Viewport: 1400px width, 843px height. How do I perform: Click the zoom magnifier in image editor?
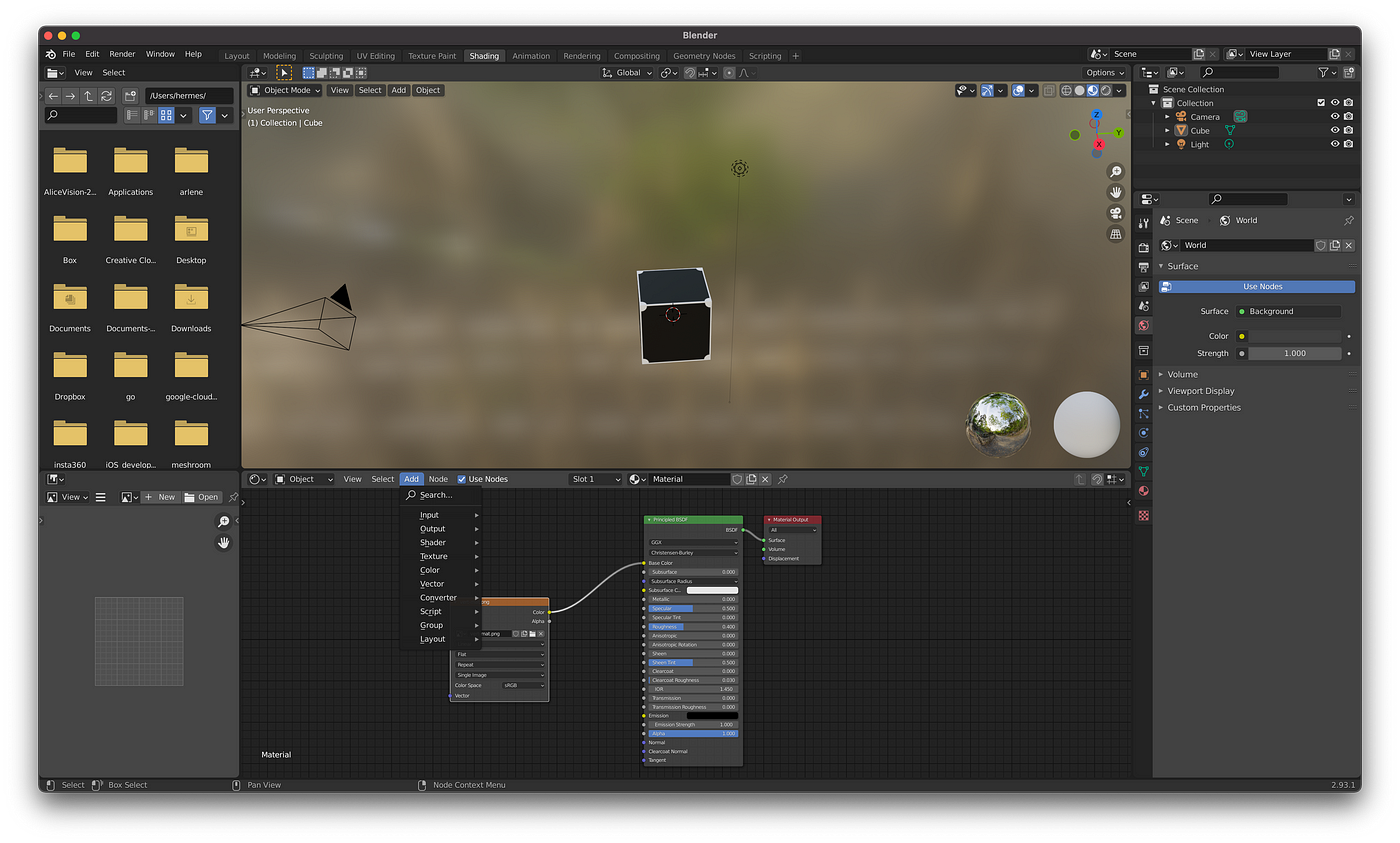(x=223, y=522)
